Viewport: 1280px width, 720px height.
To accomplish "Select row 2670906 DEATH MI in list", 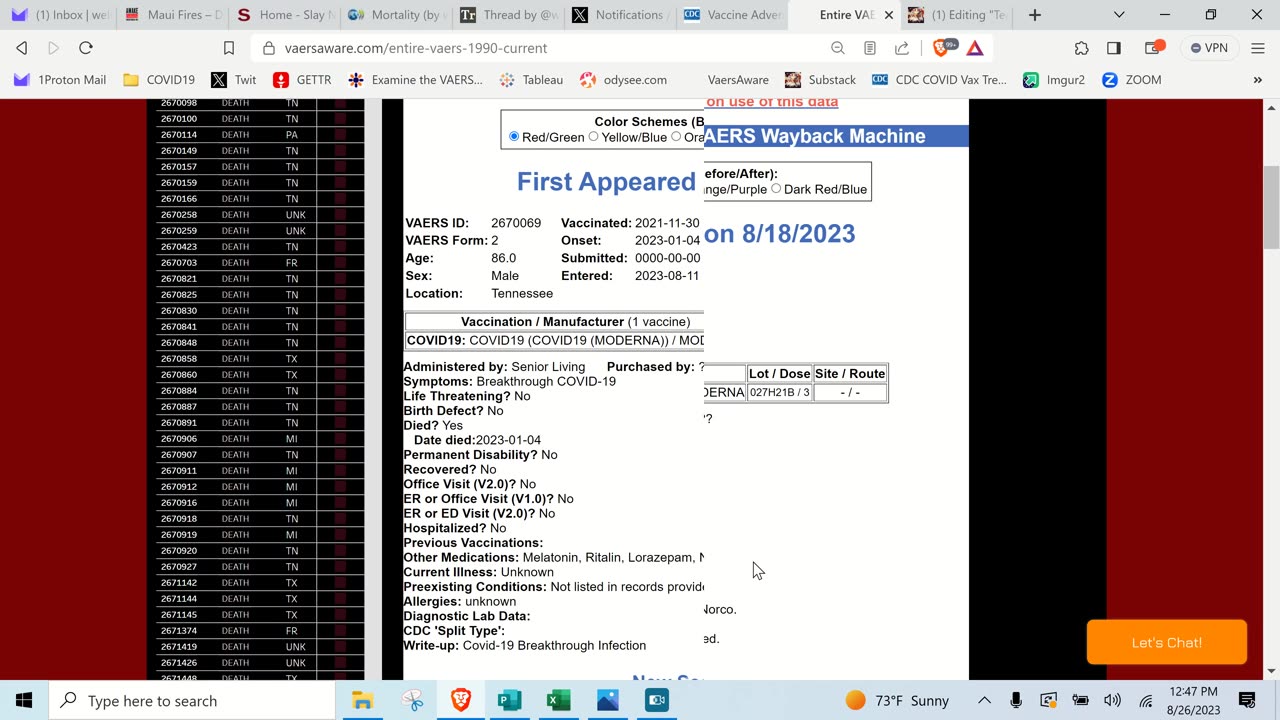I will click(x=260, y=439).
